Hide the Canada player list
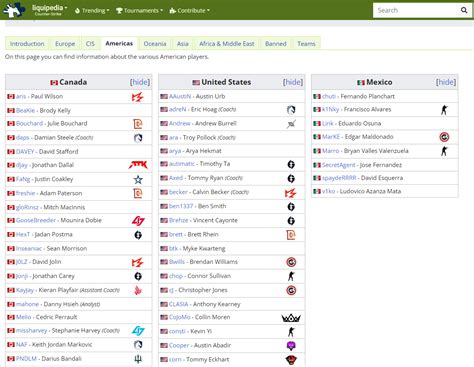 pos(140,82)
